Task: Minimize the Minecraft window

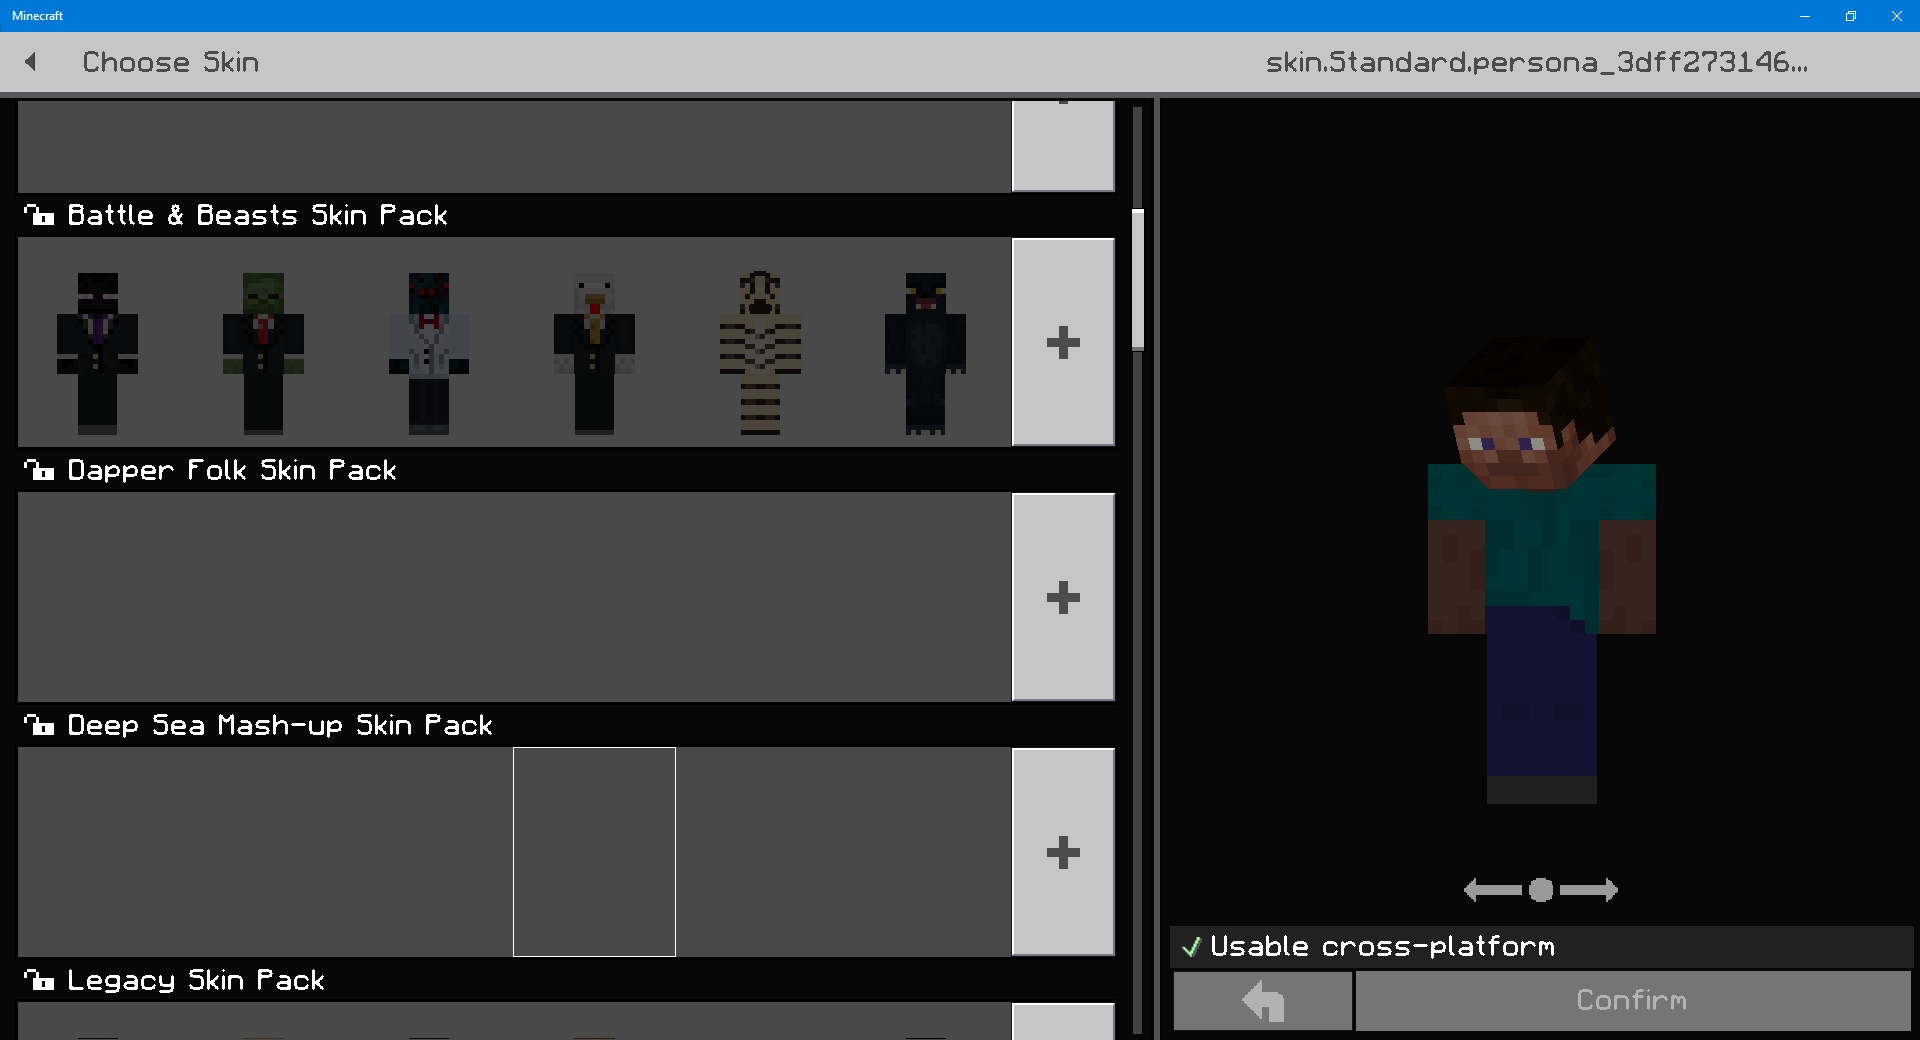Action: (x=1805, y=16)
